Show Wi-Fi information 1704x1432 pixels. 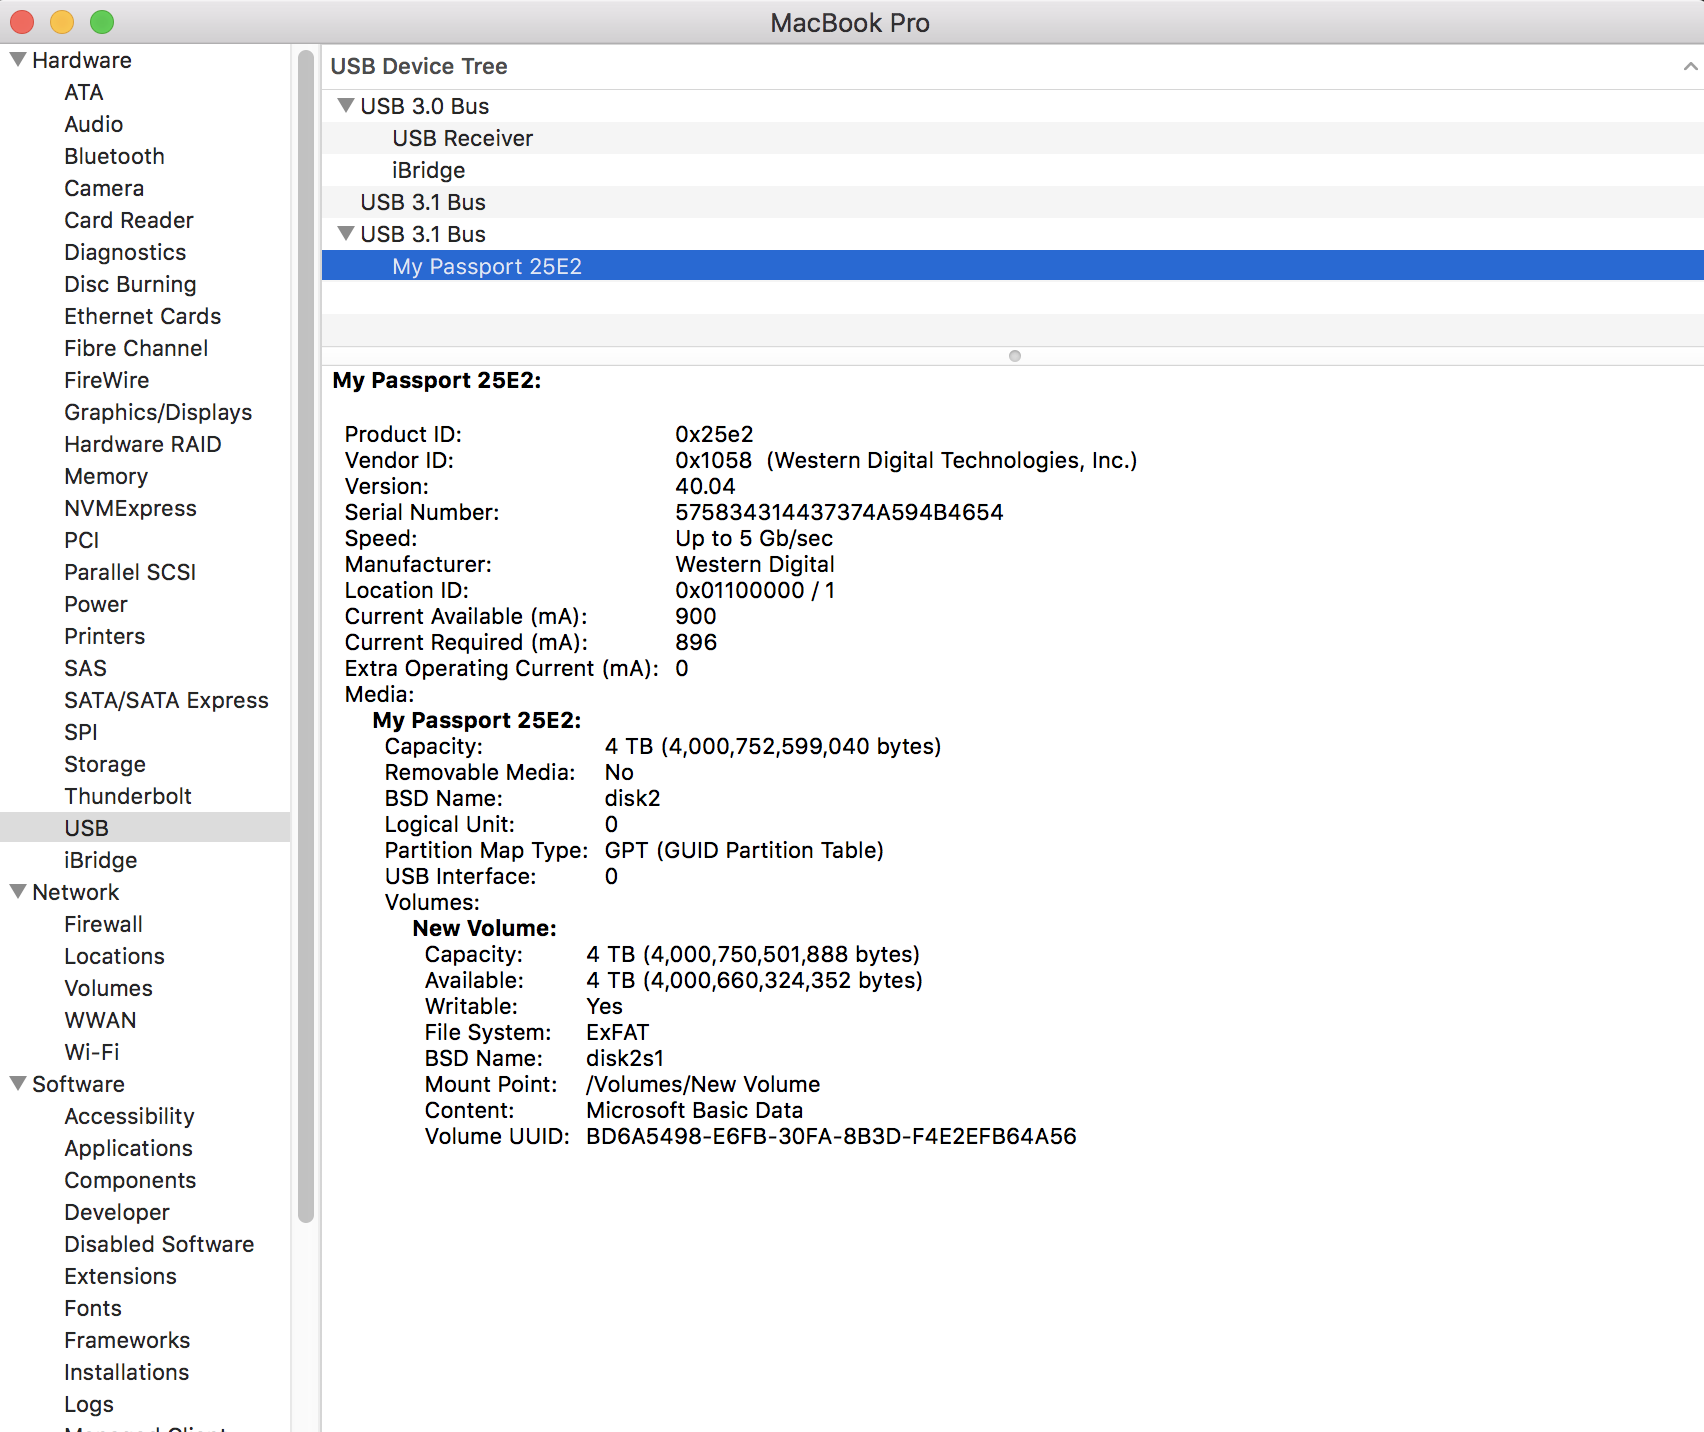coord(92,1052)
